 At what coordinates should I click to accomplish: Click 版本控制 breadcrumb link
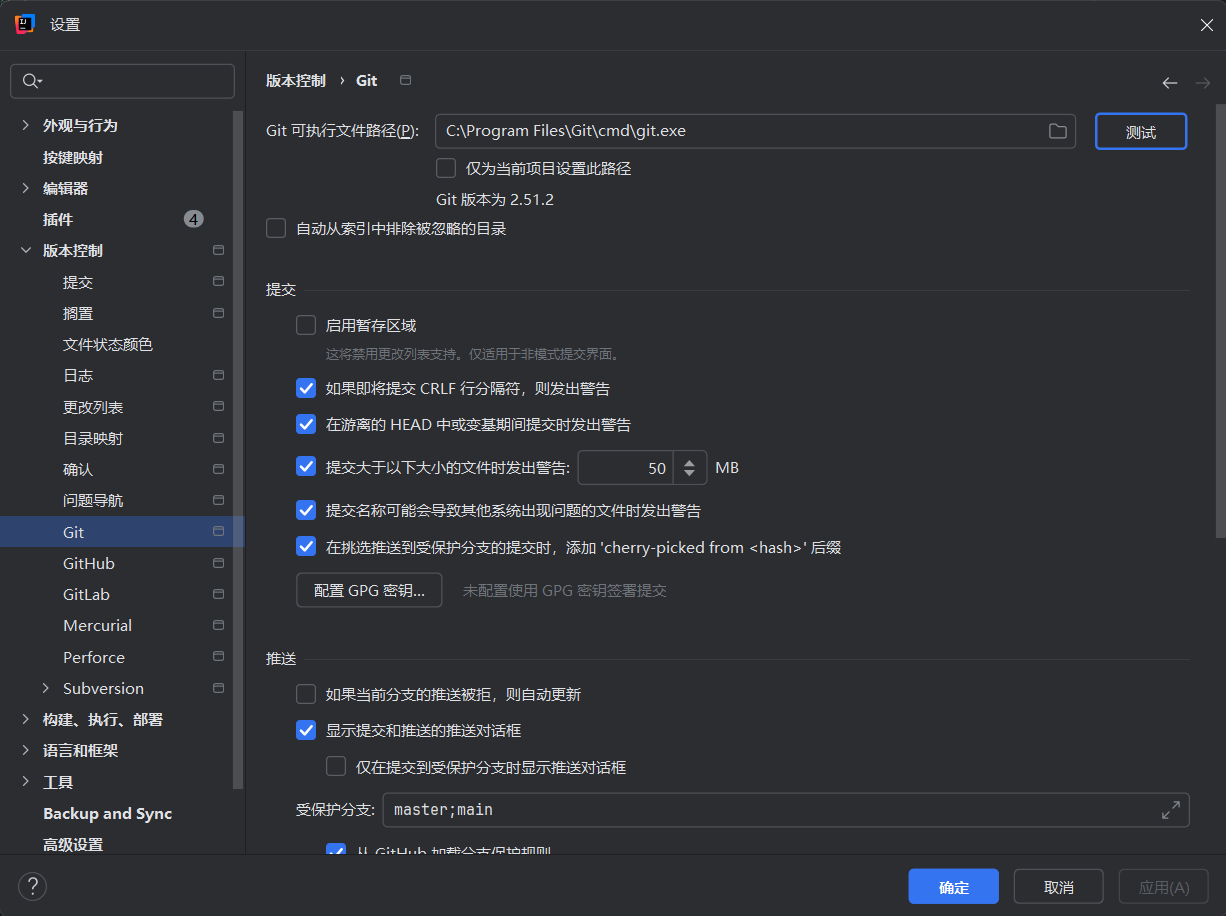[296, 80]
